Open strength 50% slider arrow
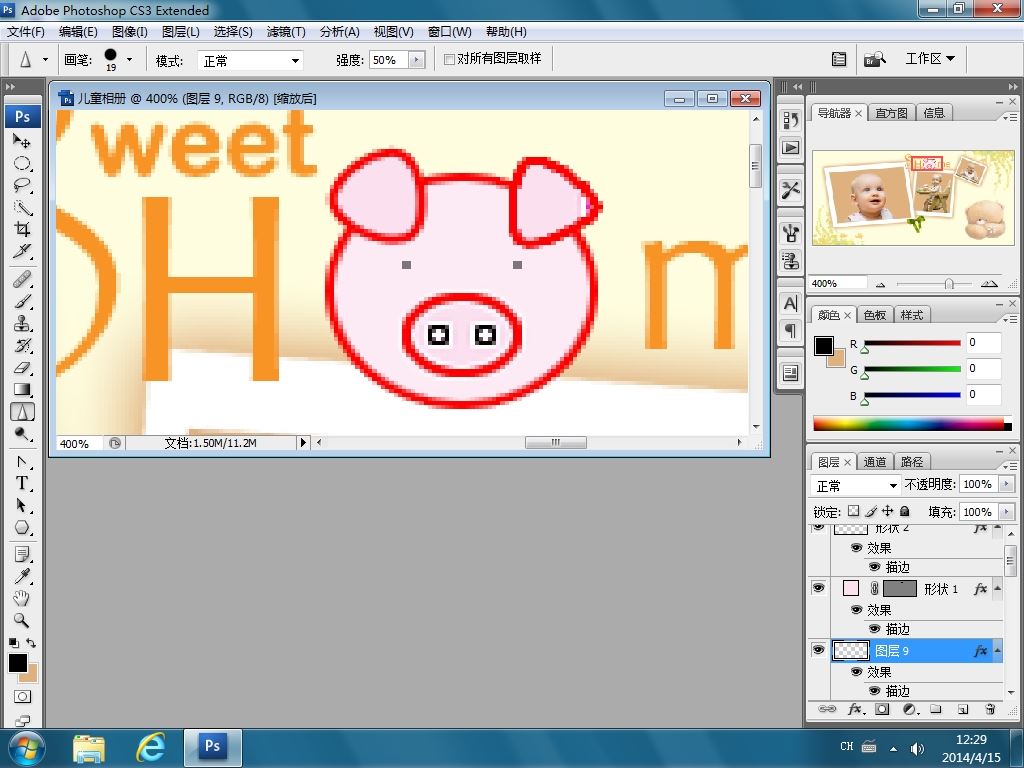The height and width of the screenshot is (768, 1024). tap(417, 60)
